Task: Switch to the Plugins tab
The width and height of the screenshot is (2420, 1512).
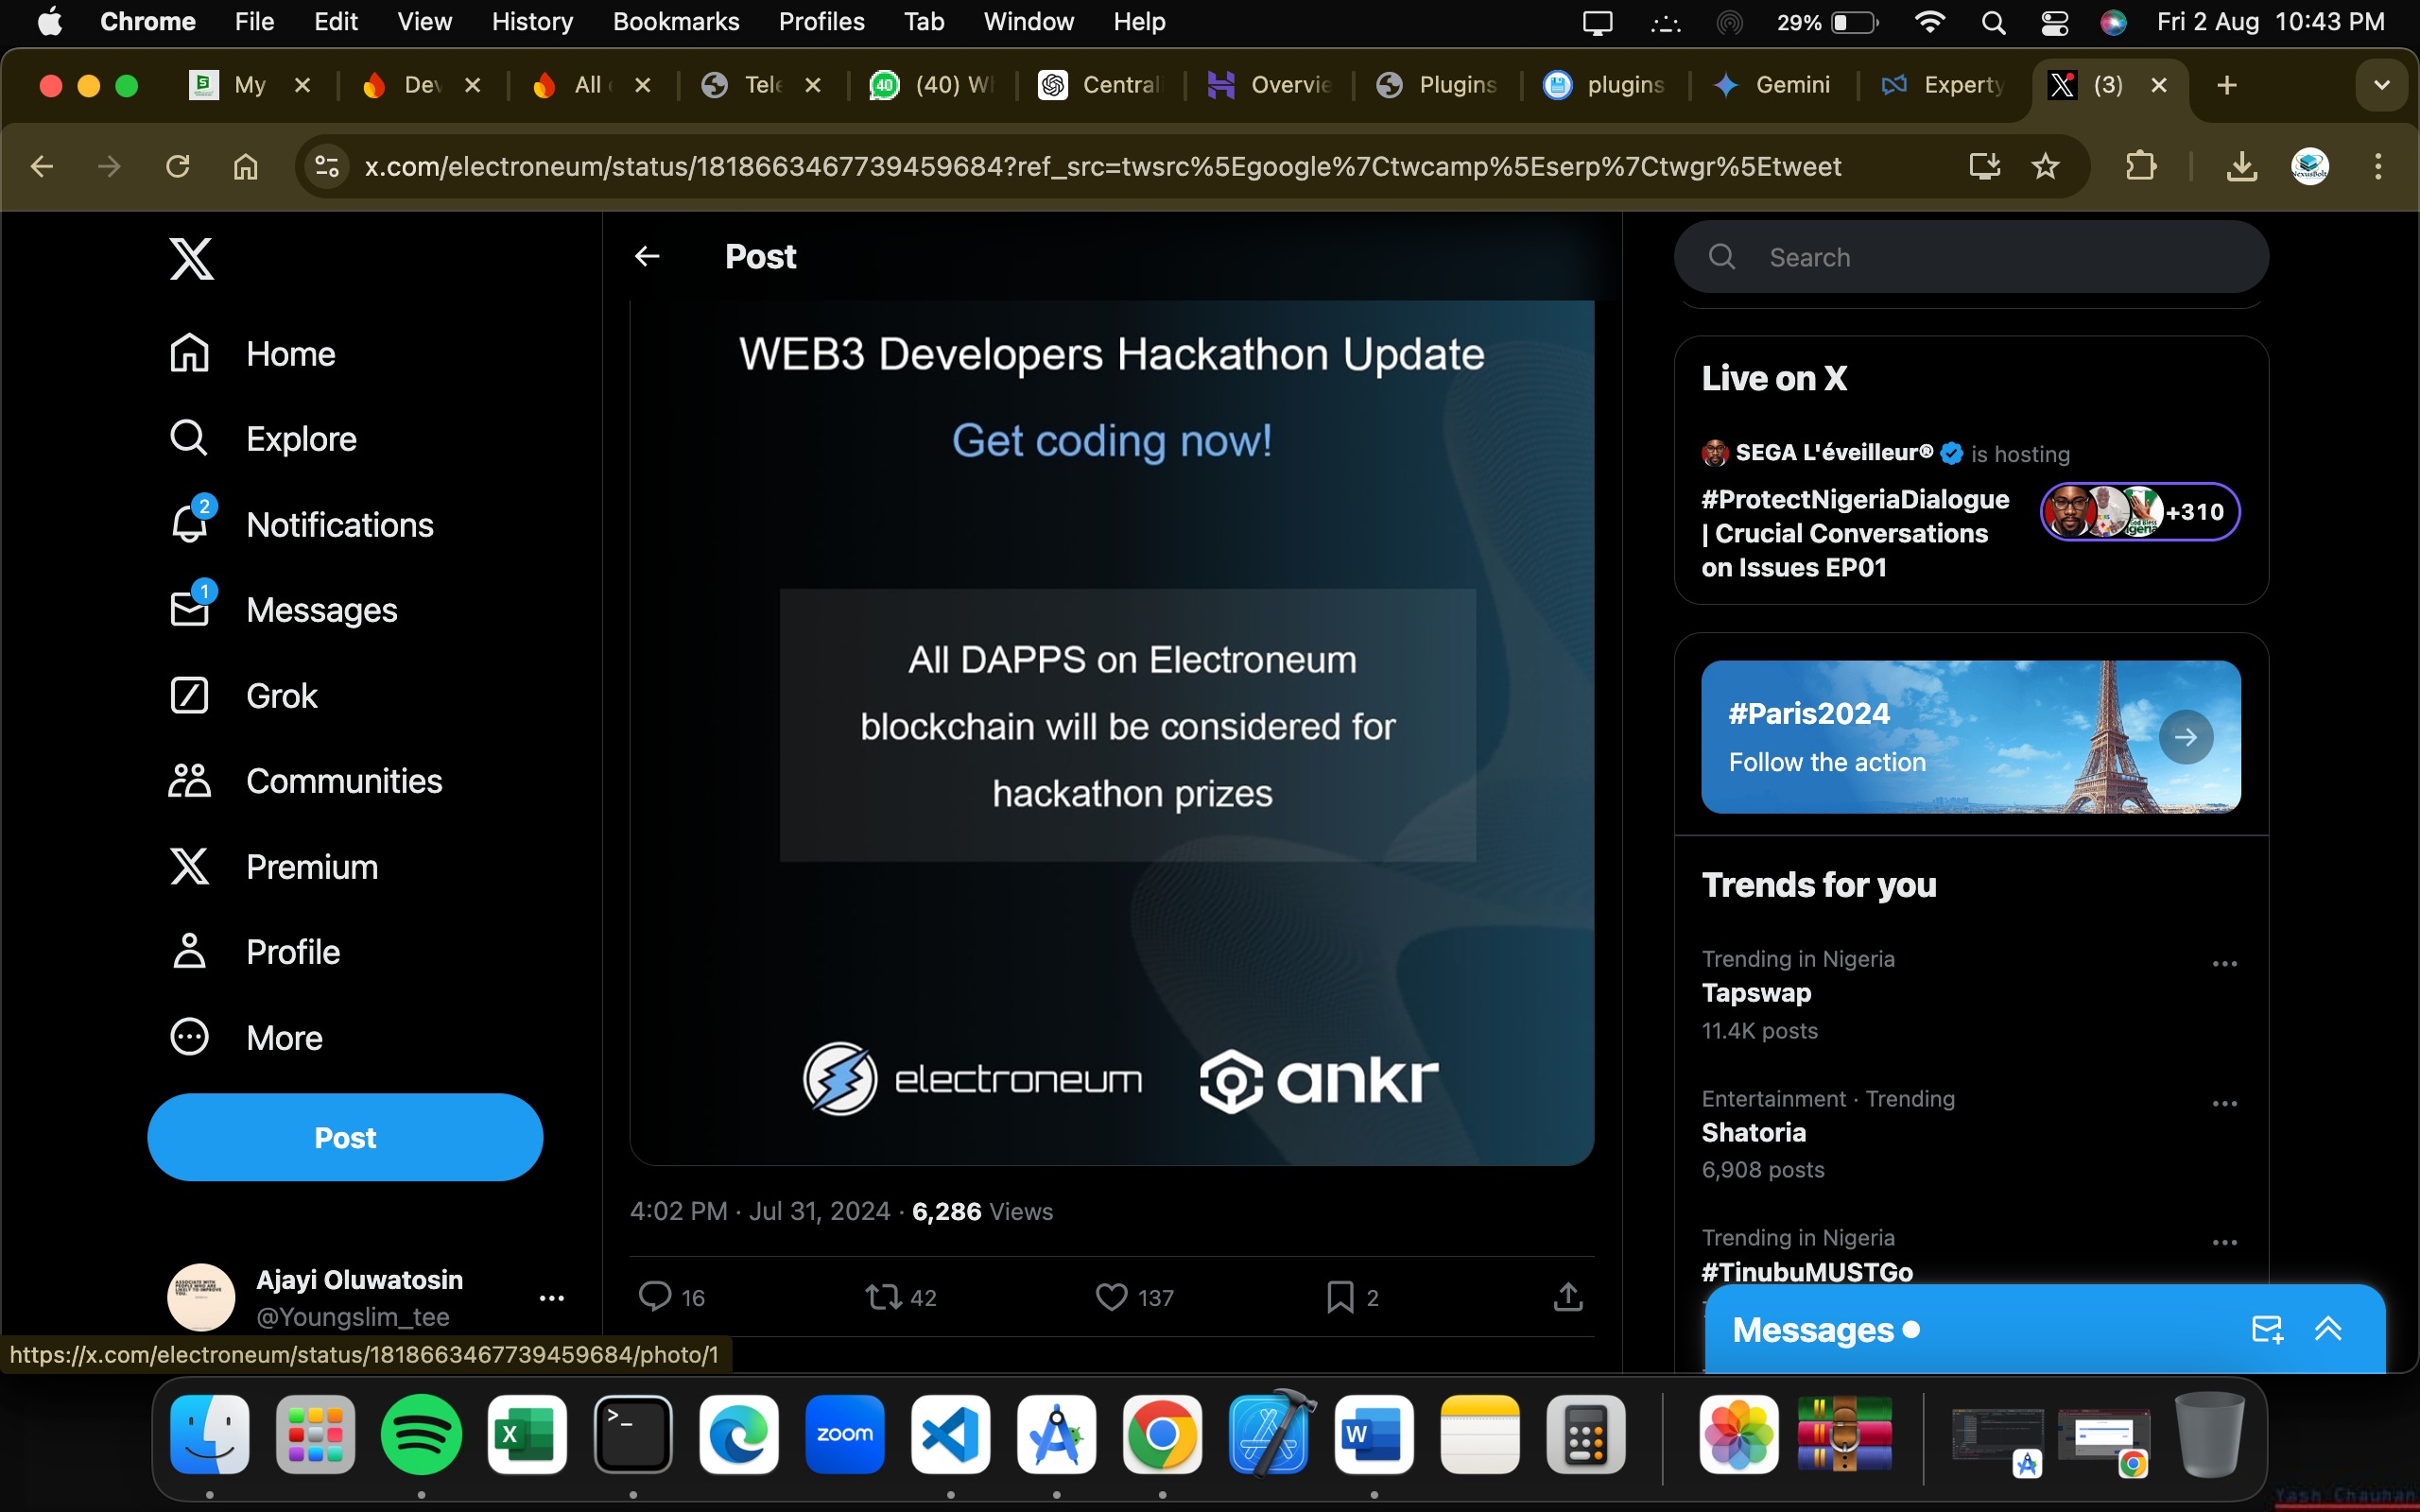Action: [x=1438, y=85]
